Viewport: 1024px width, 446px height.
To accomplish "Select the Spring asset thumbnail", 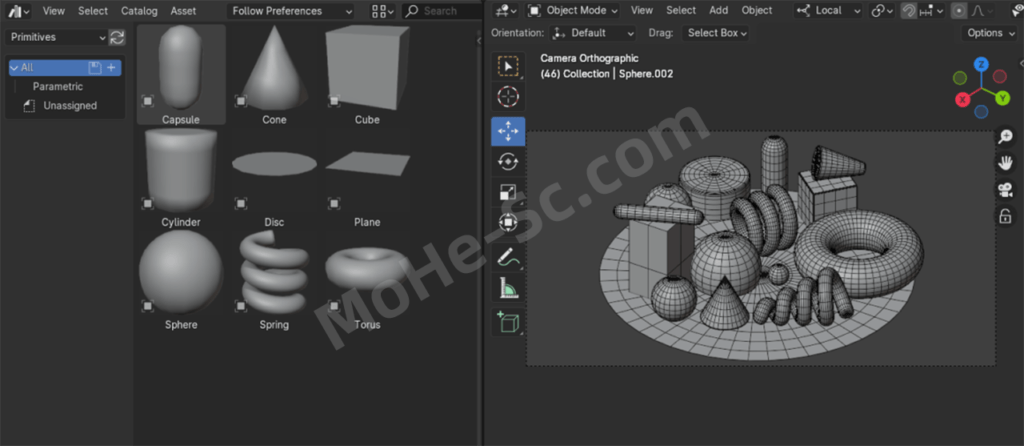I will [x=274, y=272].
